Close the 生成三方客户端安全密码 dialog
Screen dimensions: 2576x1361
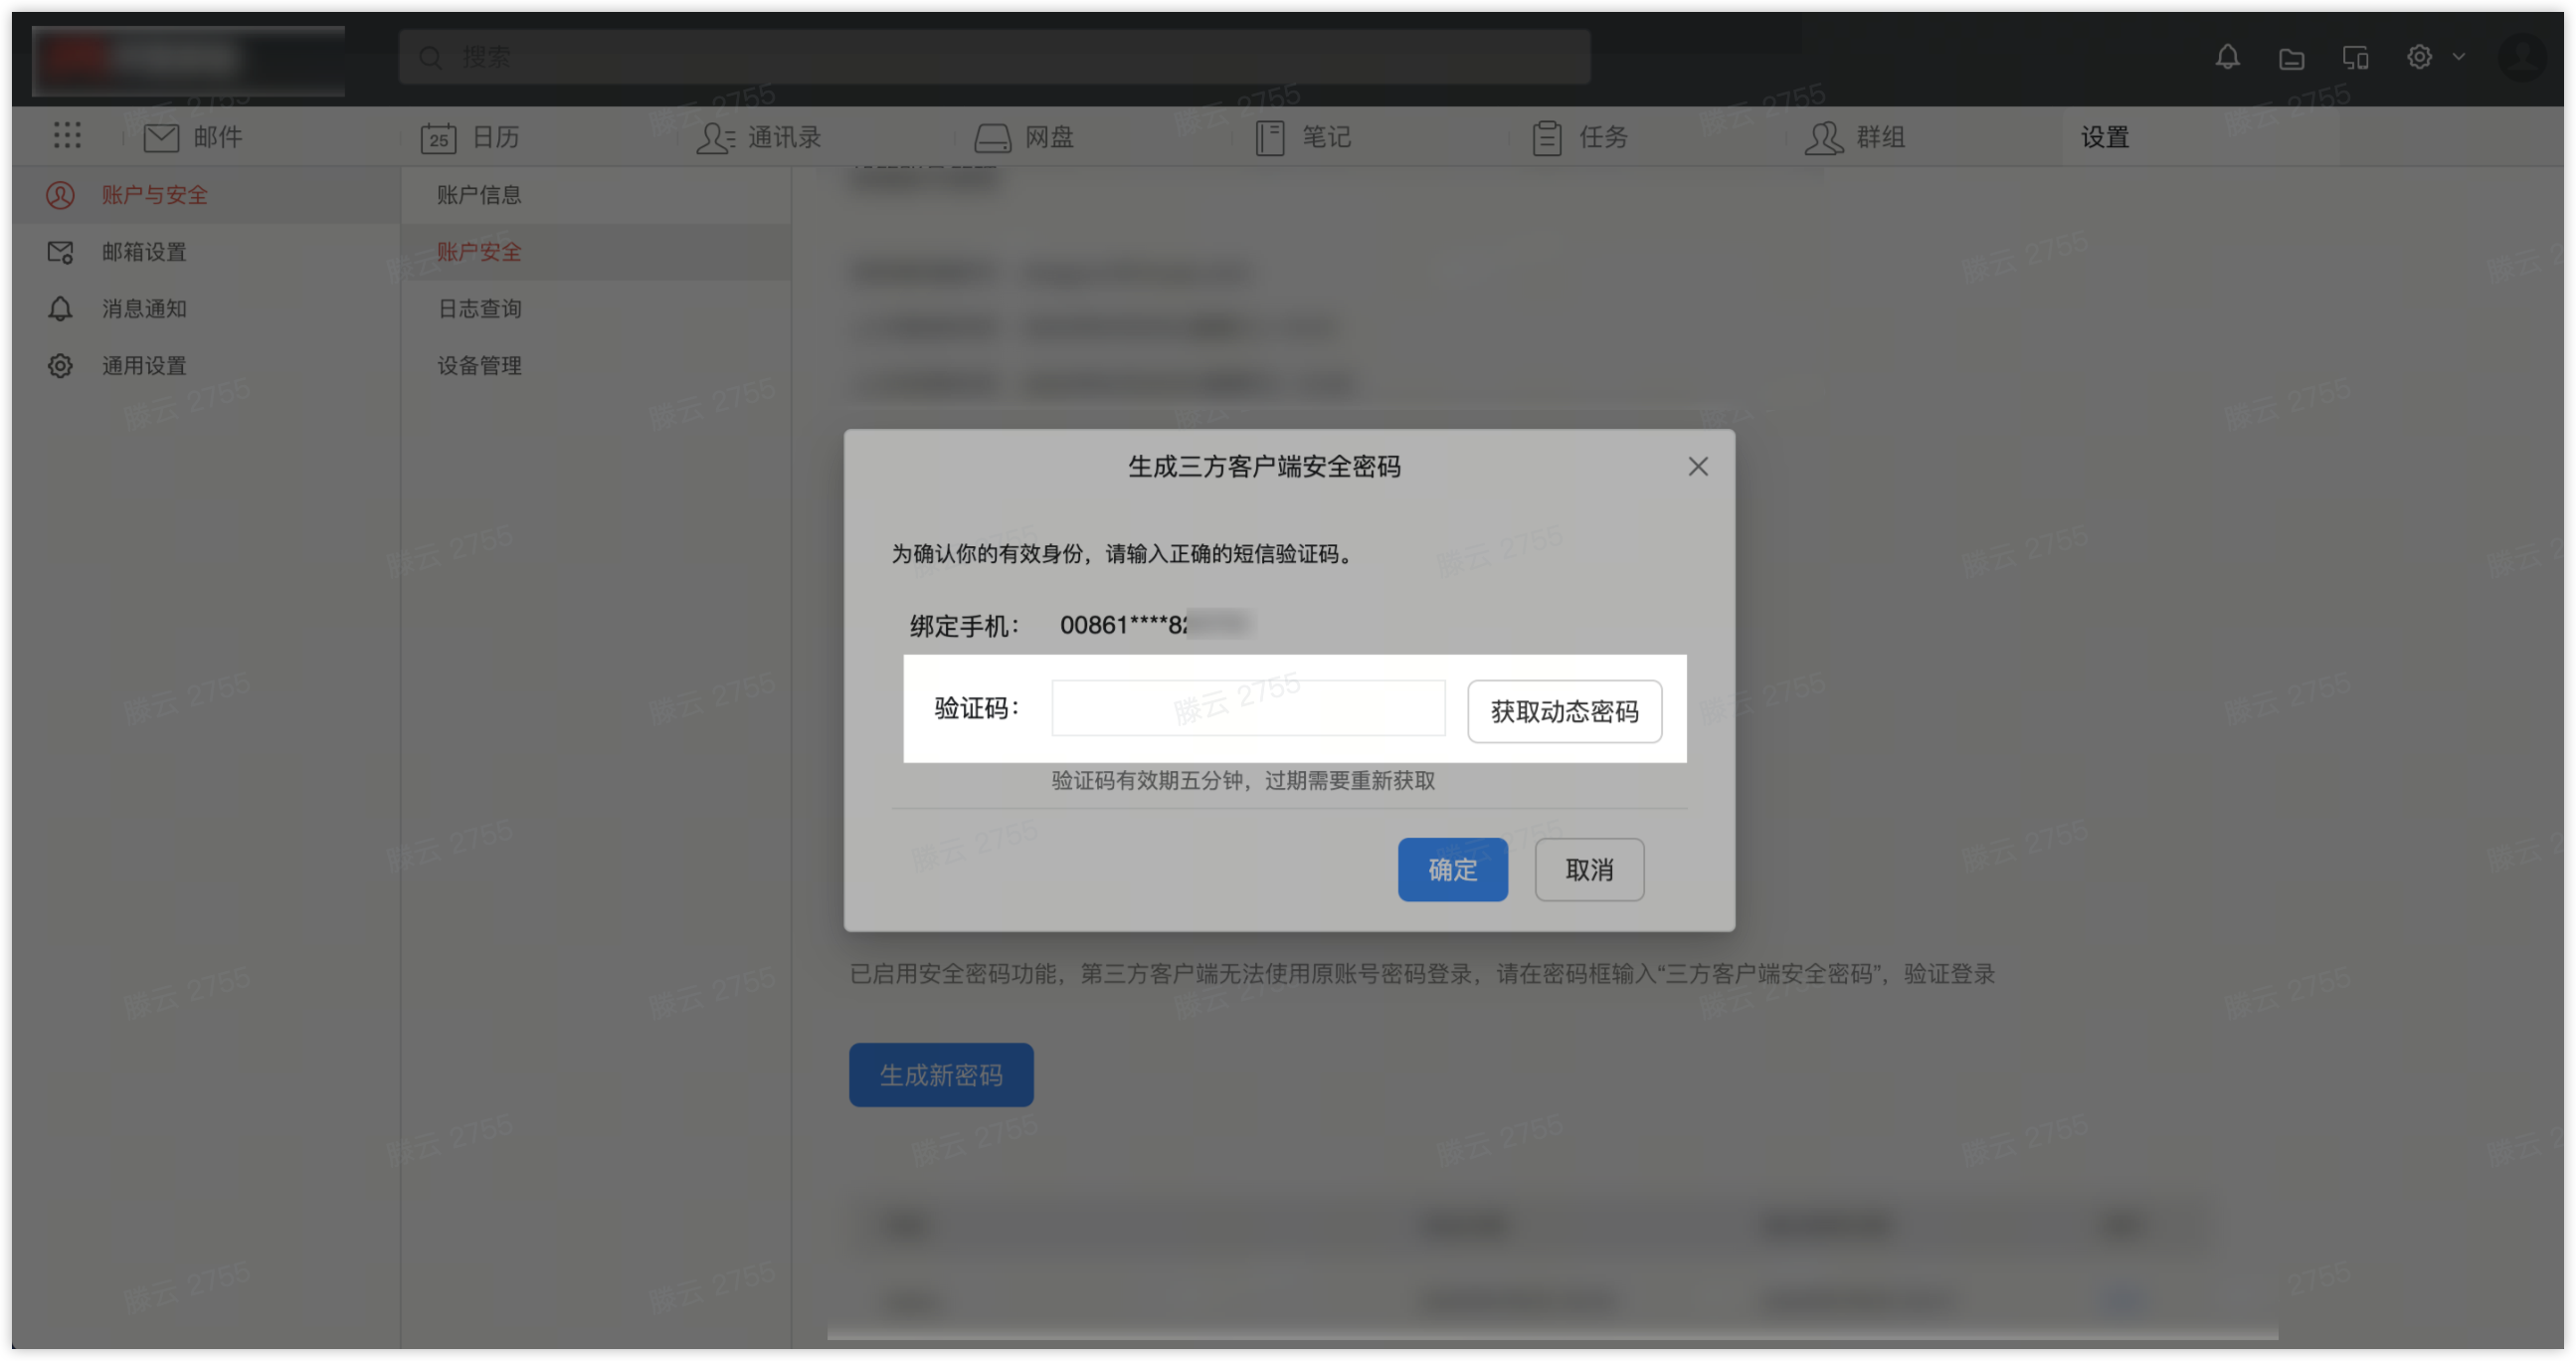[x=1697, y=467]
